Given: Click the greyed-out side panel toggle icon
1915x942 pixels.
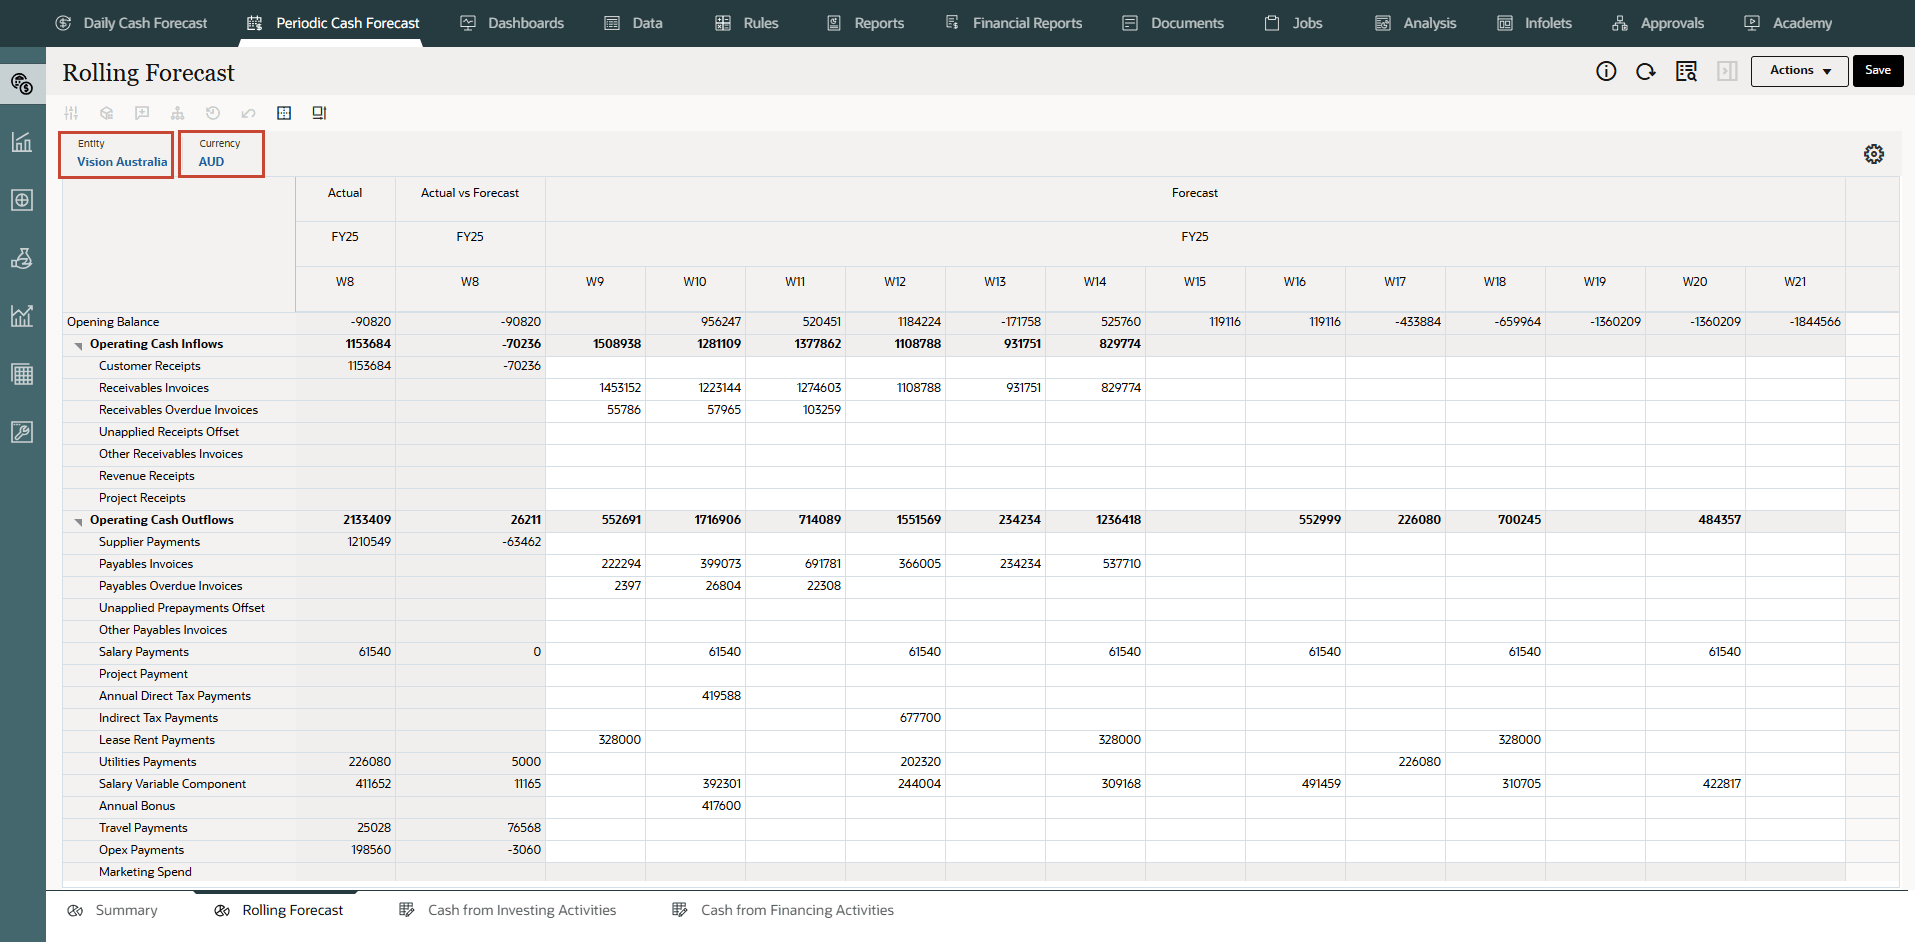Looking at the screenshot, I should tap(1727, 71).
